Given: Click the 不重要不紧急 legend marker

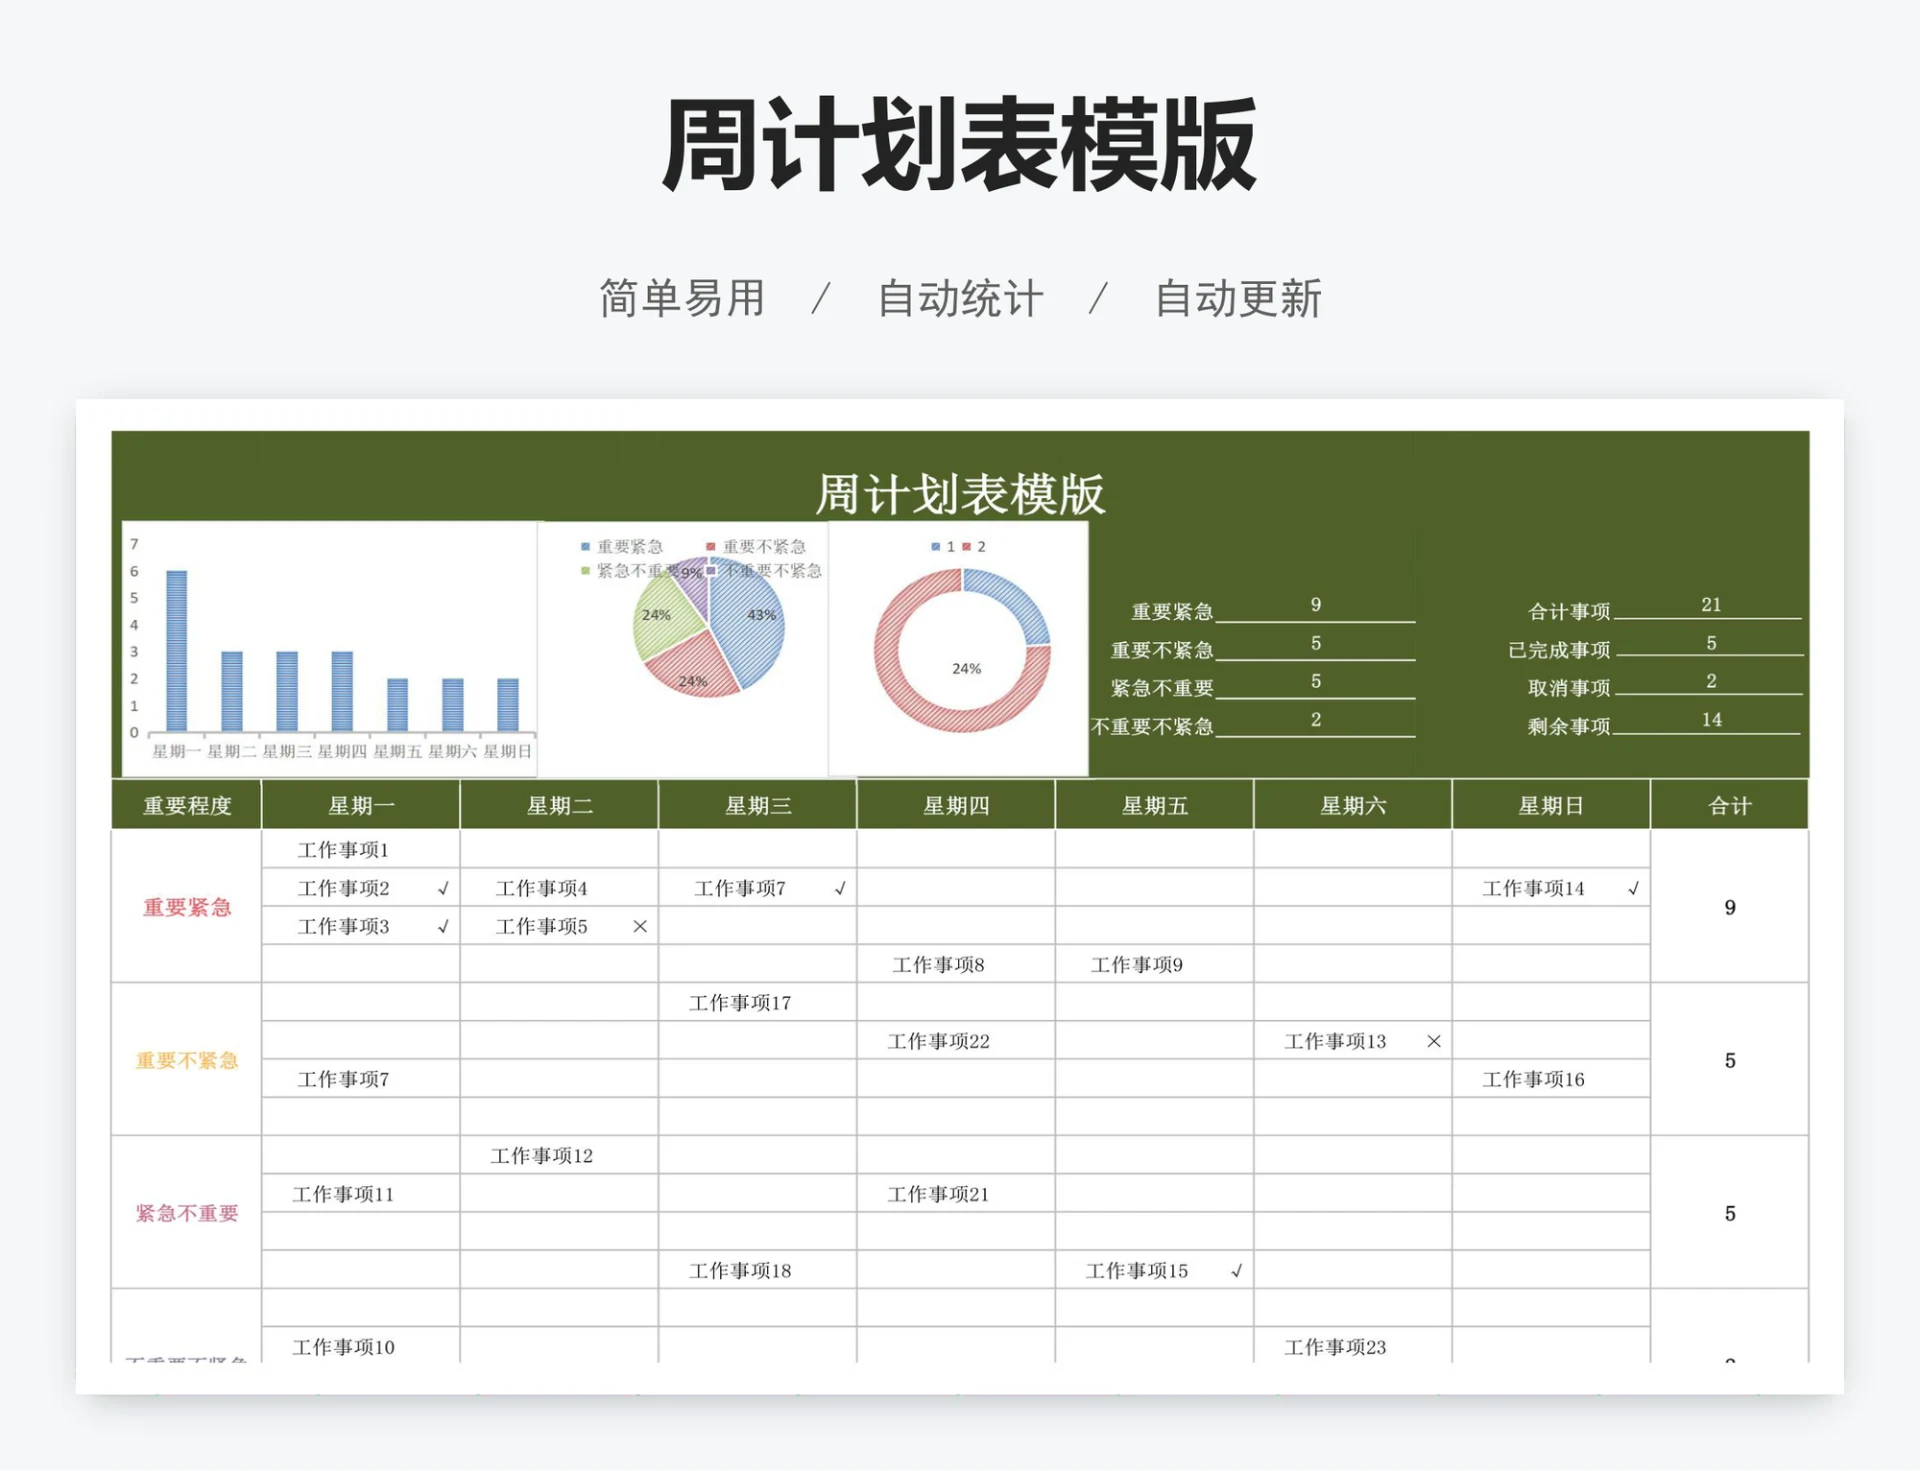Looking at the screenshot, I should click(710, 570).
